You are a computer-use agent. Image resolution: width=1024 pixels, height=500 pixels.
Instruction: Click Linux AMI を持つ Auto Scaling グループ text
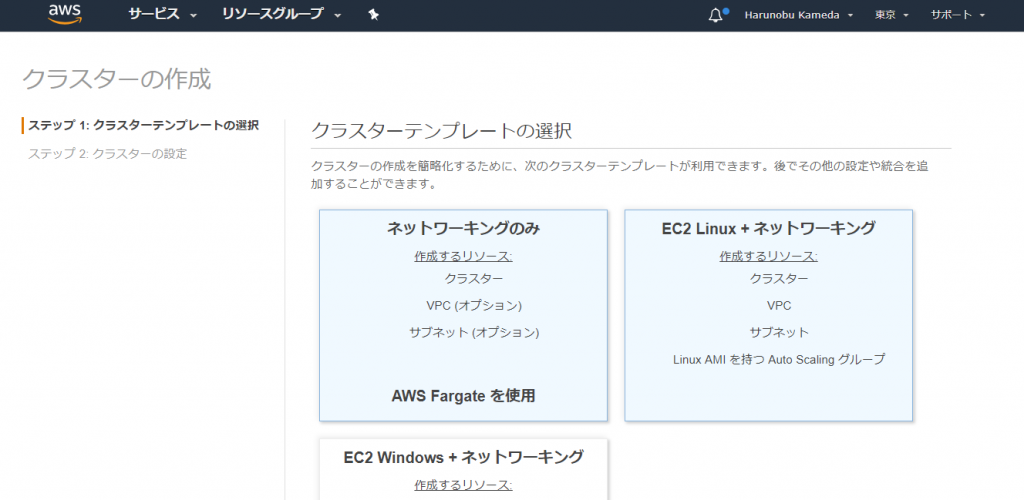(x=779, y=359)
